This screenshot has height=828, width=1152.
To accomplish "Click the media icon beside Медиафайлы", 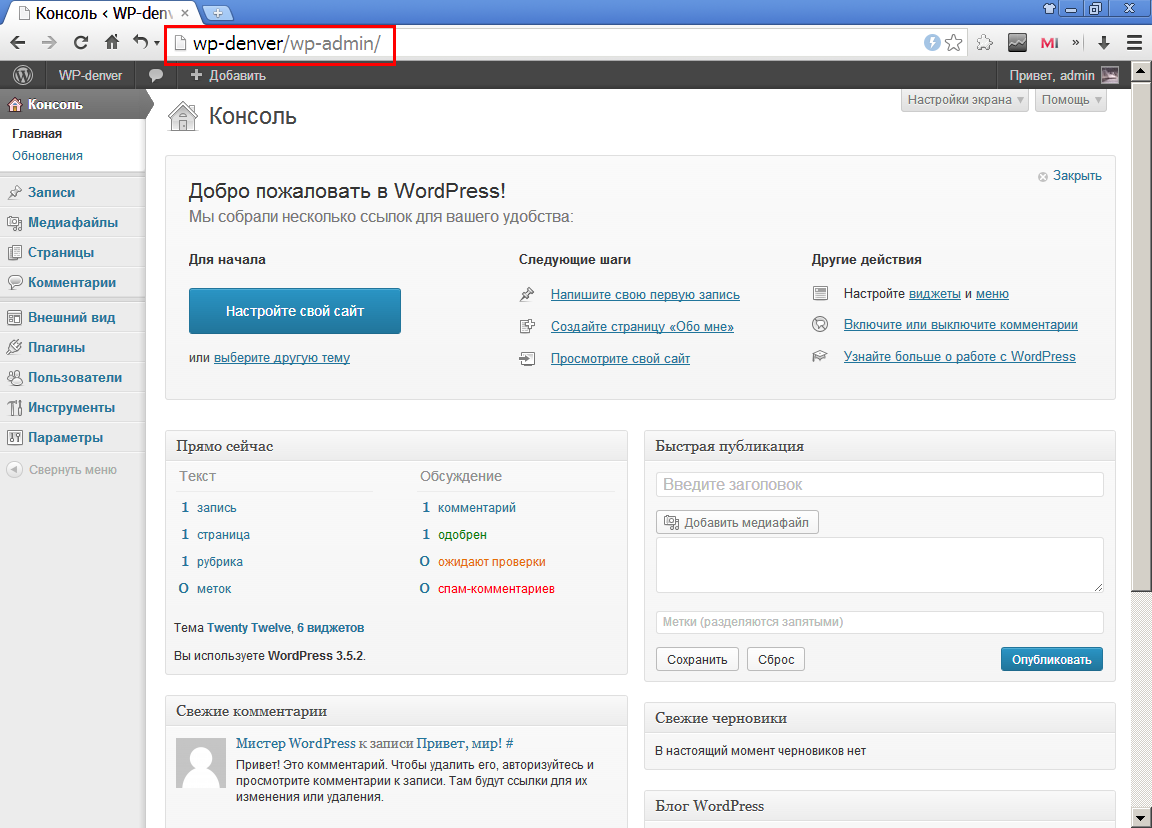I will point(15,223).
